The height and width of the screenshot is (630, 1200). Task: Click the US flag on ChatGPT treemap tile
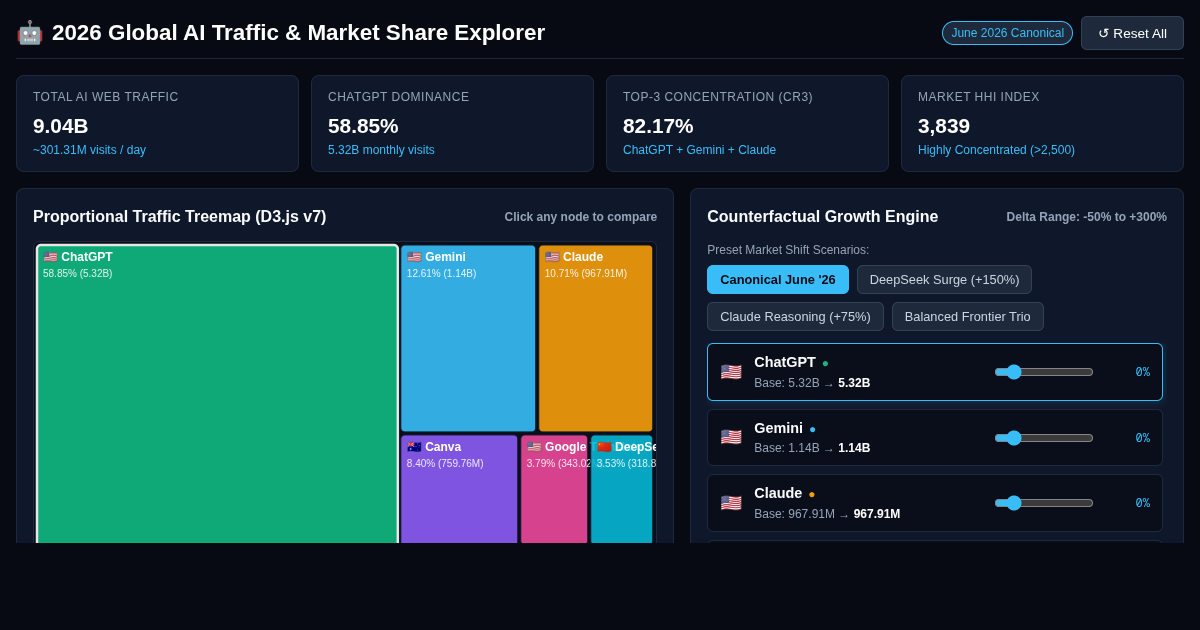50,257
